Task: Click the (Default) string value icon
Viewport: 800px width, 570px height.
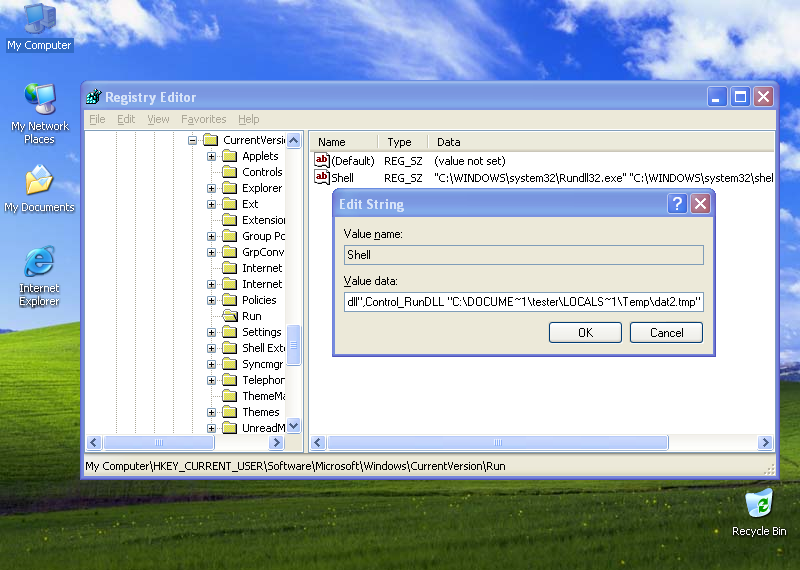Action: click(x=321, y=161)
